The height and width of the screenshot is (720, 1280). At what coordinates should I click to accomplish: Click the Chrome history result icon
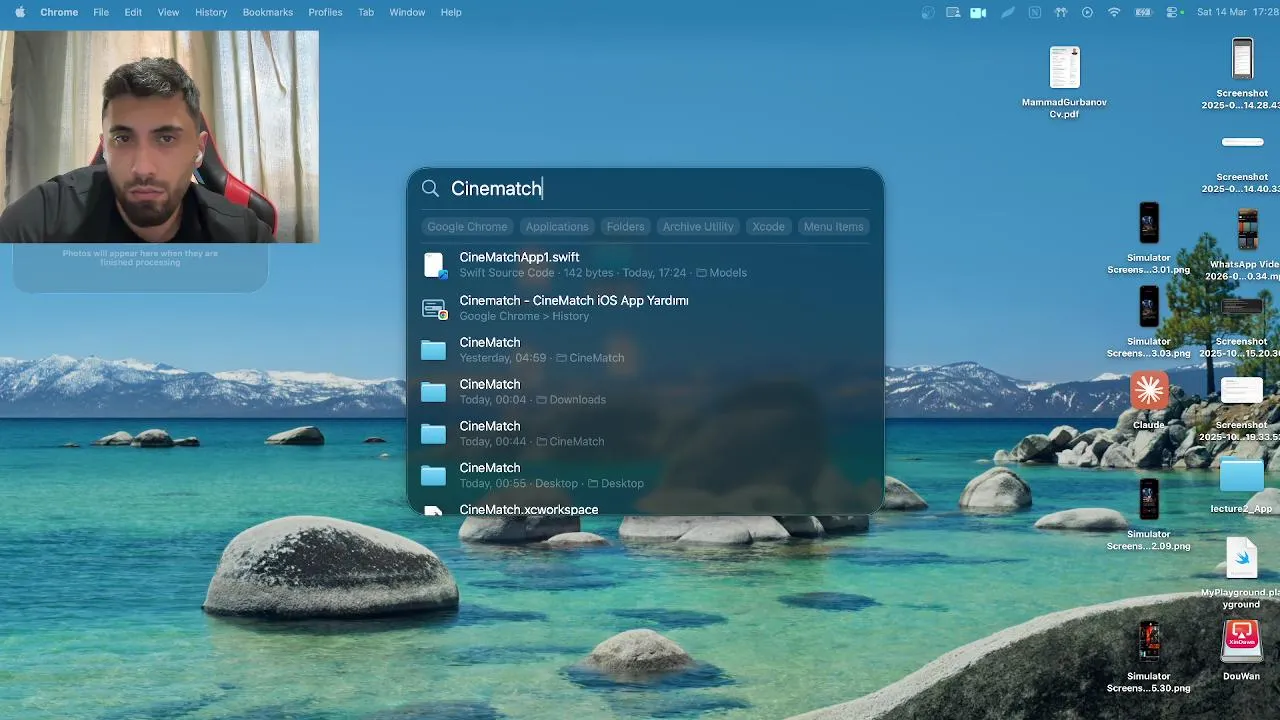pyautogui.click(x=433, y=308)
